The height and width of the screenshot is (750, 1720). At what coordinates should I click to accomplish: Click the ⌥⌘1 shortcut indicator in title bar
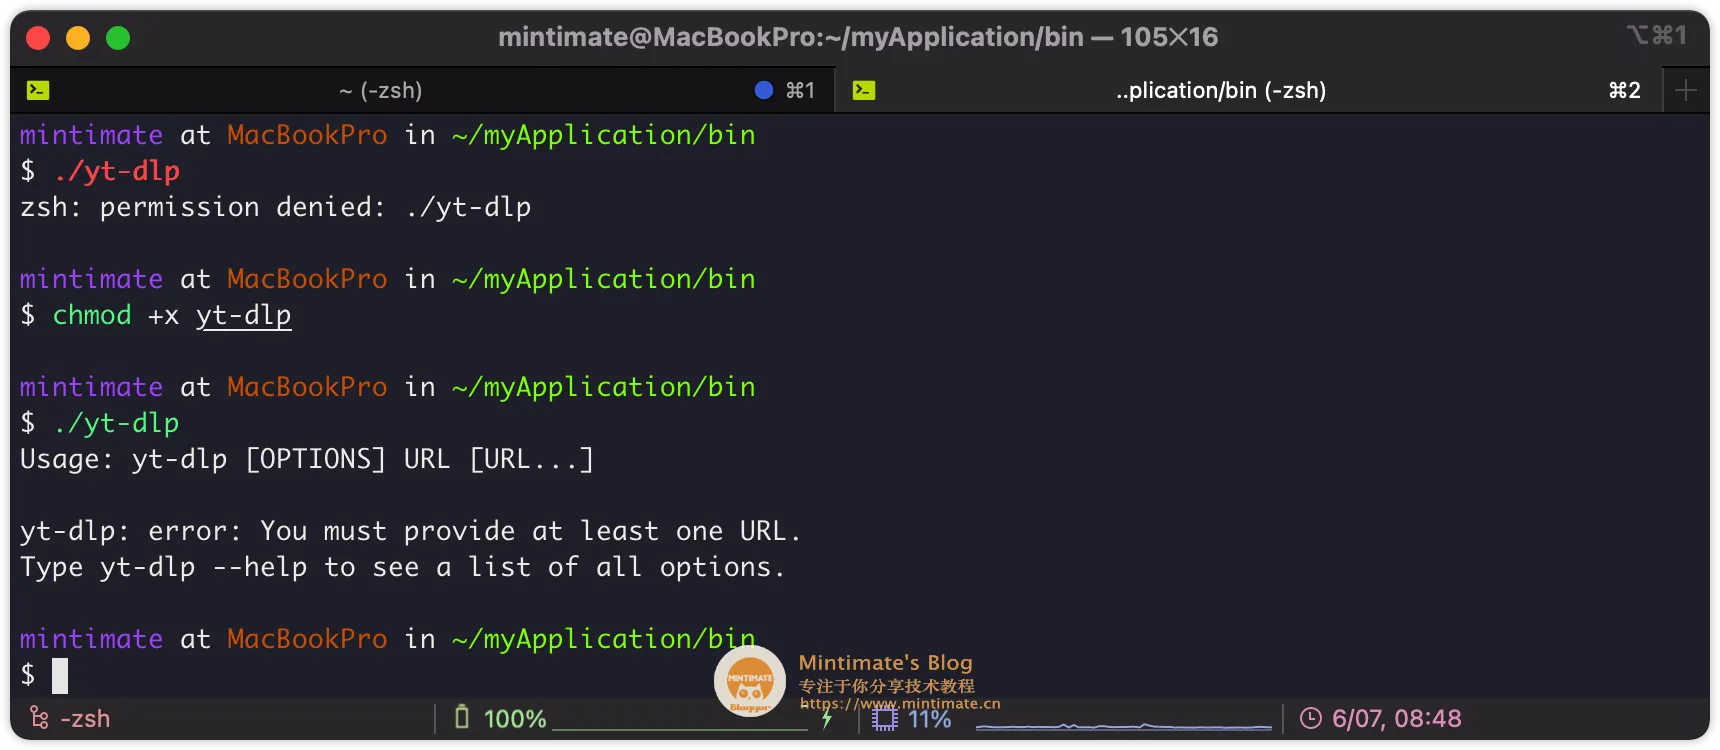point(1657,35)
